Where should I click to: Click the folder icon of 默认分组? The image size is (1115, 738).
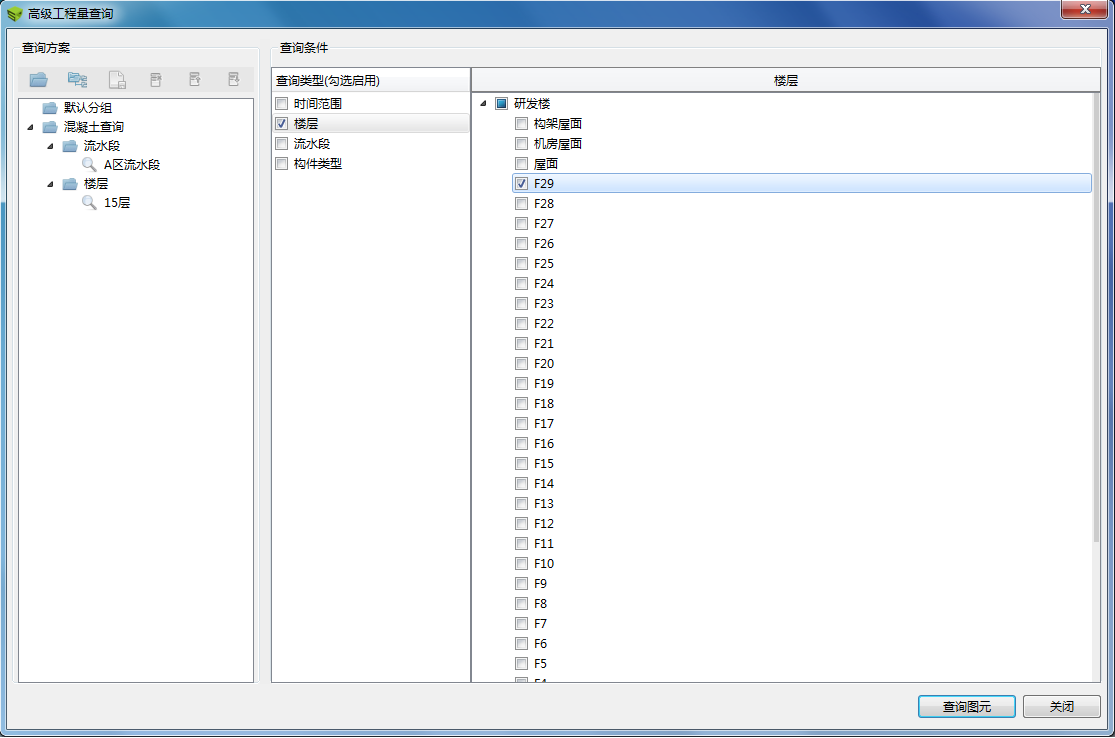click(x=50, y=108)
